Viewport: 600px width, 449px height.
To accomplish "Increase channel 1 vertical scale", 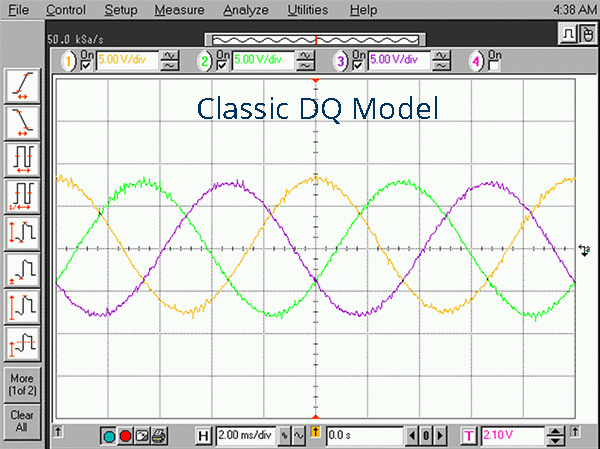I will coord(170,56).
